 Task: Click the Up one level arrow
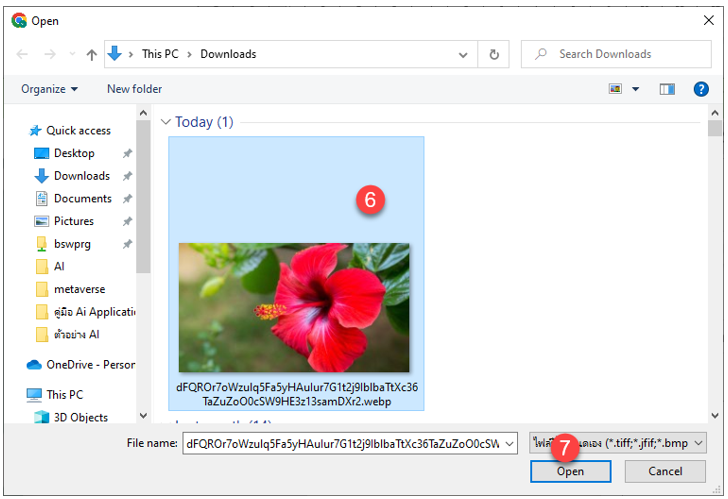[91, 54]
